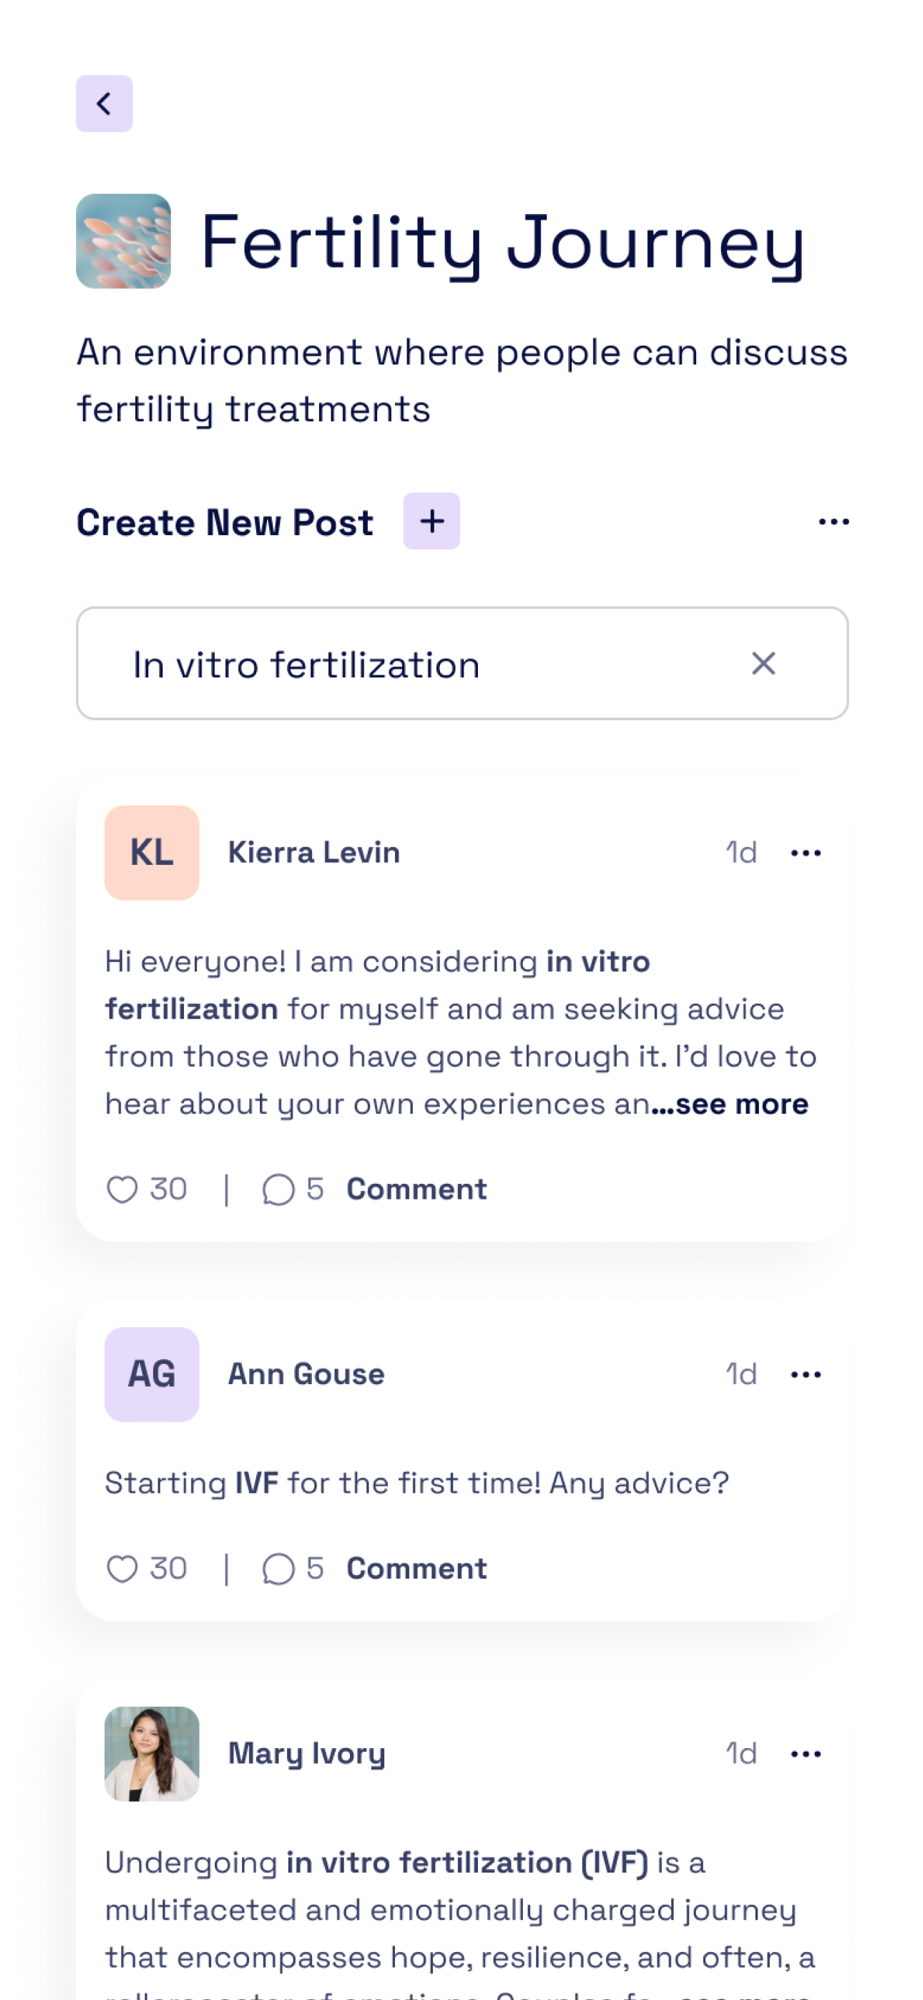
Task: Like Kierra Levin's post with heart
Action: pyautogui.click(x=122, y=1189)
